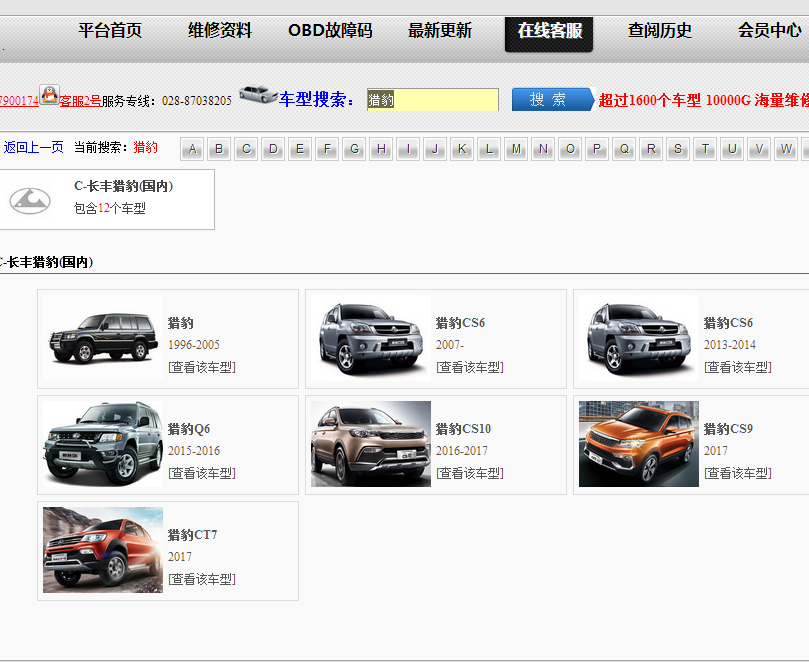The image size is (809, 662).
Task: Click 查看该车型 for 猎豹CS9
Action: click(738, 473)
